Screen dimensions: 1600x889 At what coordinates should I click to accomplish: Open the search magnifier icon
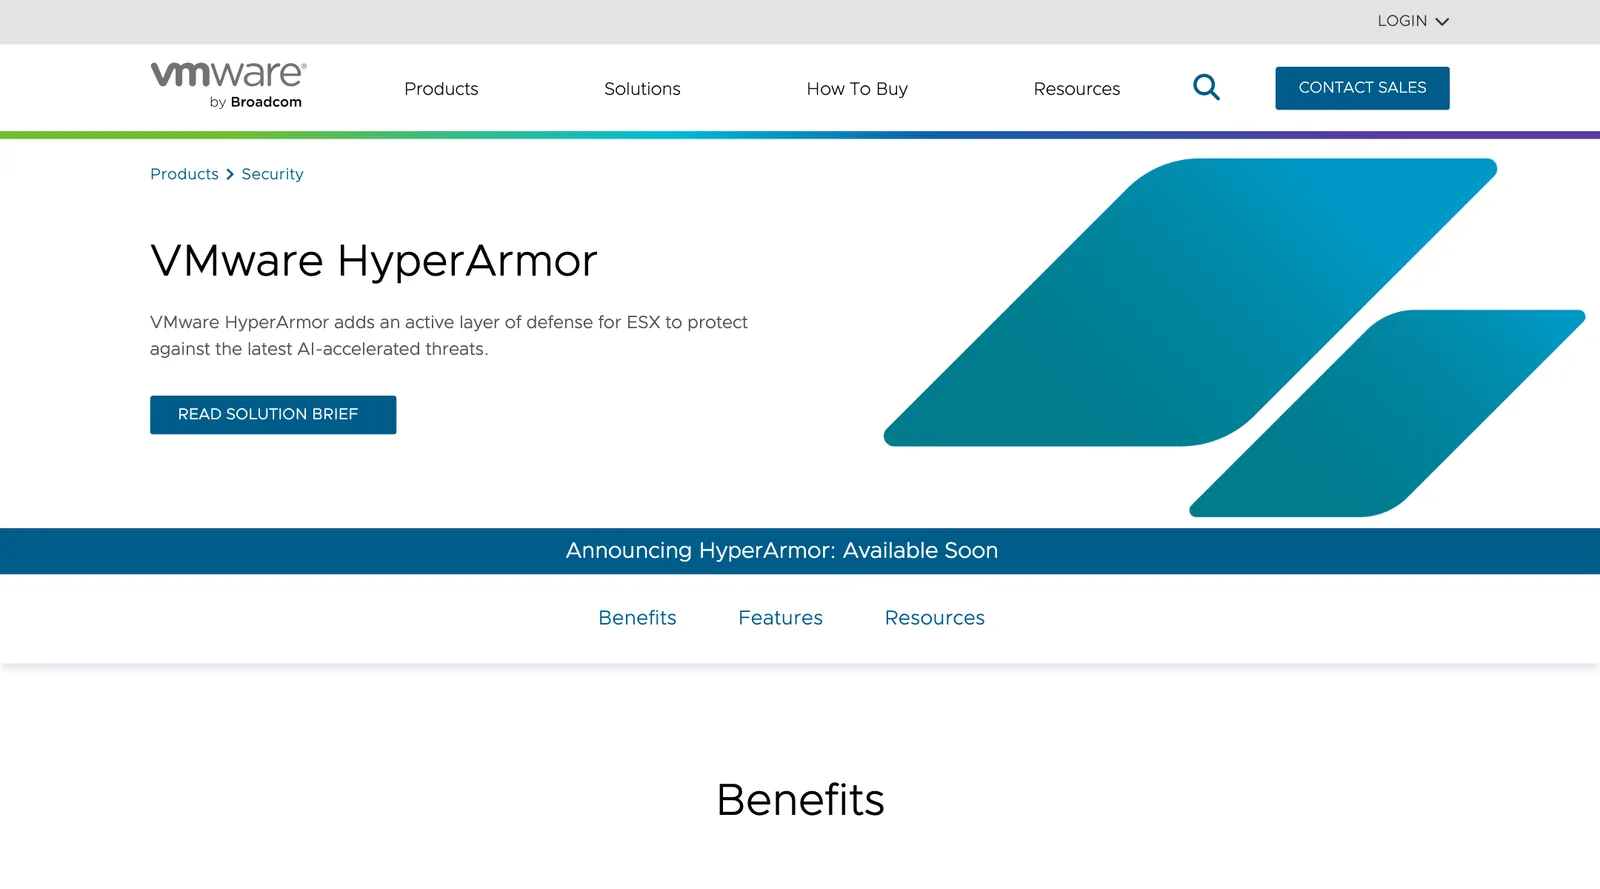pyautogui.click(x=1206, y=88)
